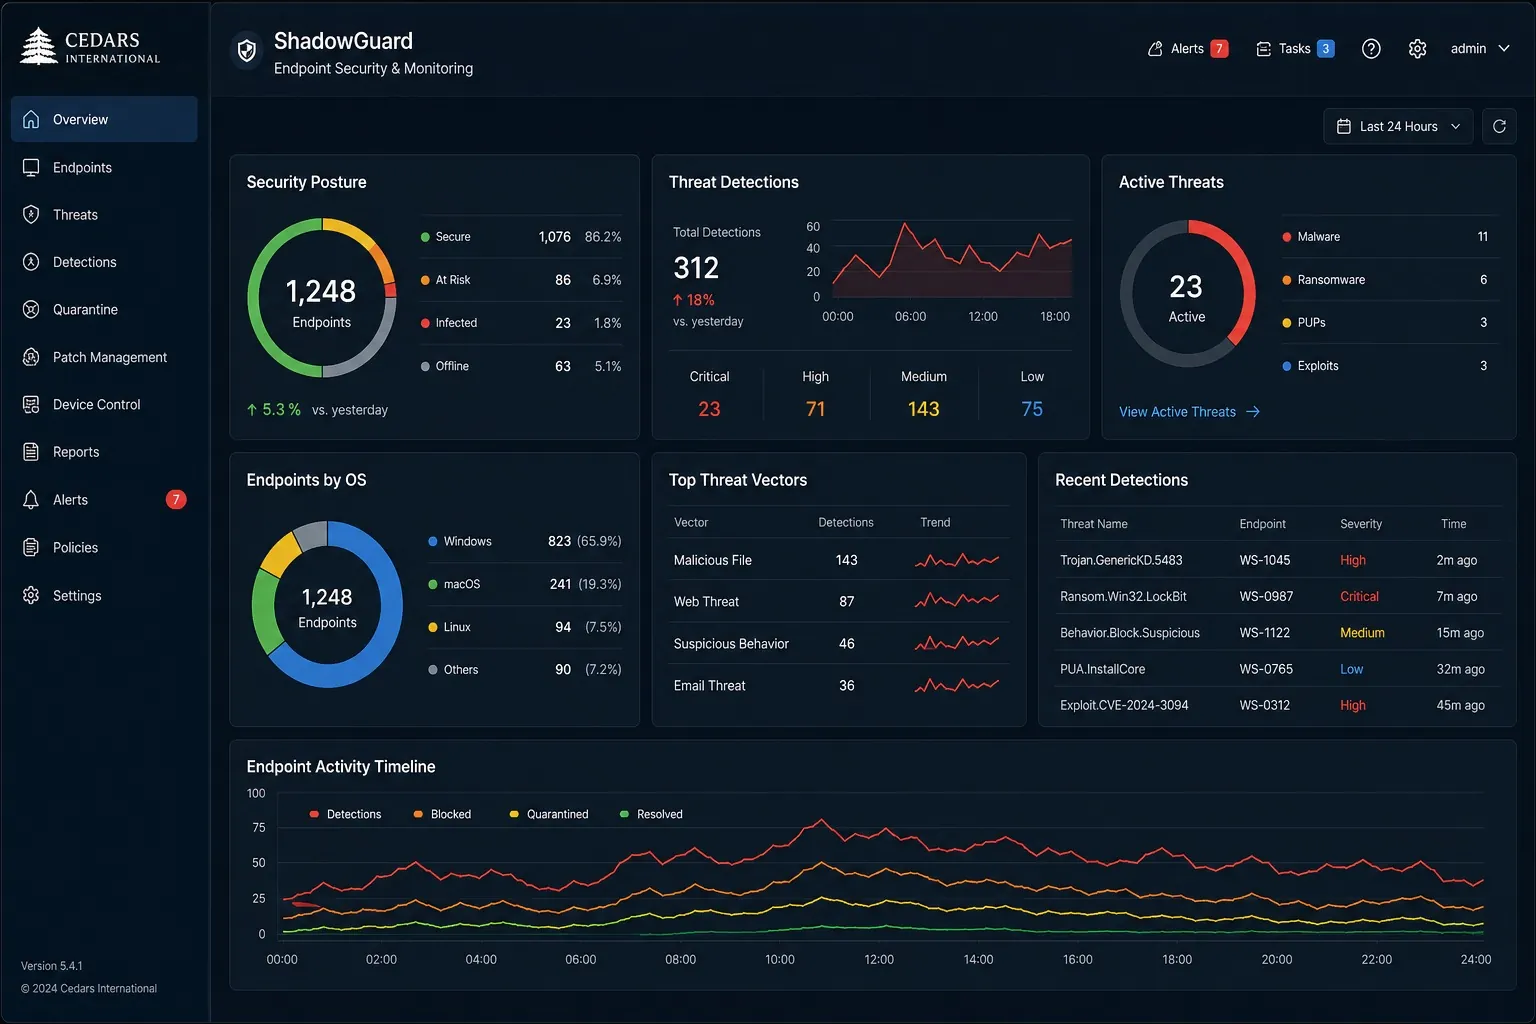
Task: Open the Last 24 Hours dropdown
Action: pyautogui.click(x=1398, y=126)
